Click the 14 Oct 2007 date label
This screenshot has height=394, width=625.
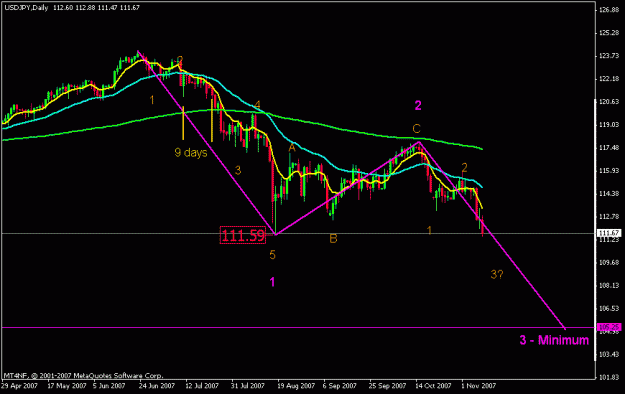pos(433,386)
